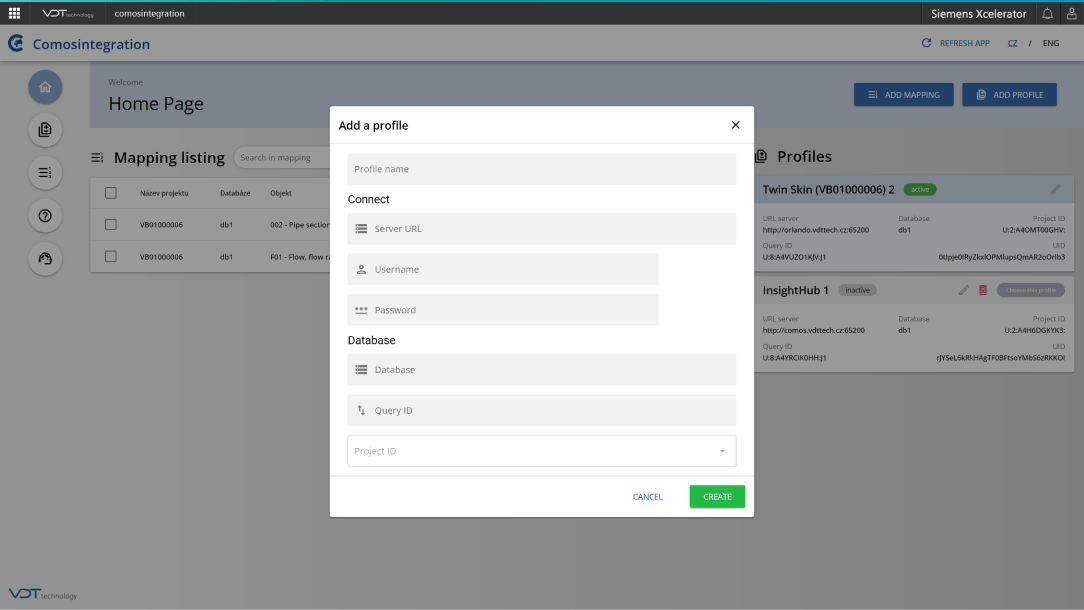1084x610 pixels.
Task: Select the F01 - Flow row checkbox
Action: point(111,257)
